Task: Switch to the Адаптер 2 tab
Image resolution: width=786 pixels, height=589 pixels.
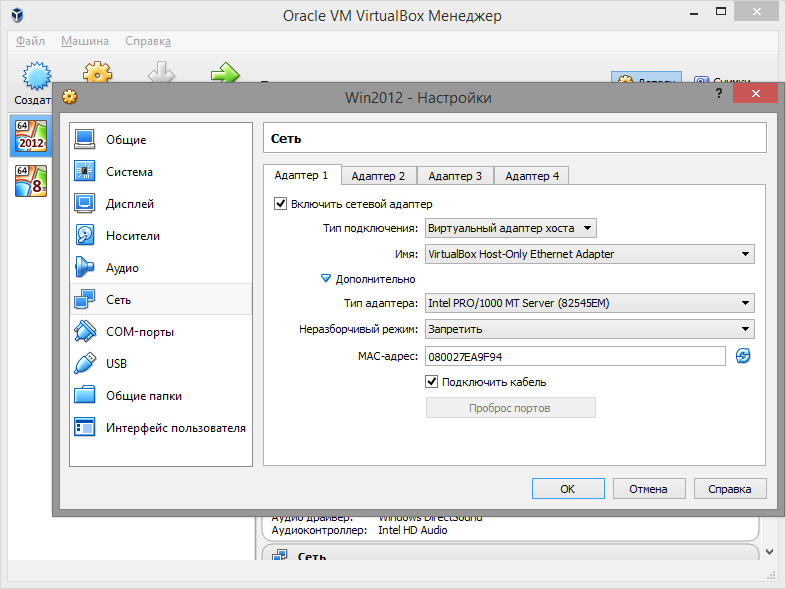Action: (378, 176)
